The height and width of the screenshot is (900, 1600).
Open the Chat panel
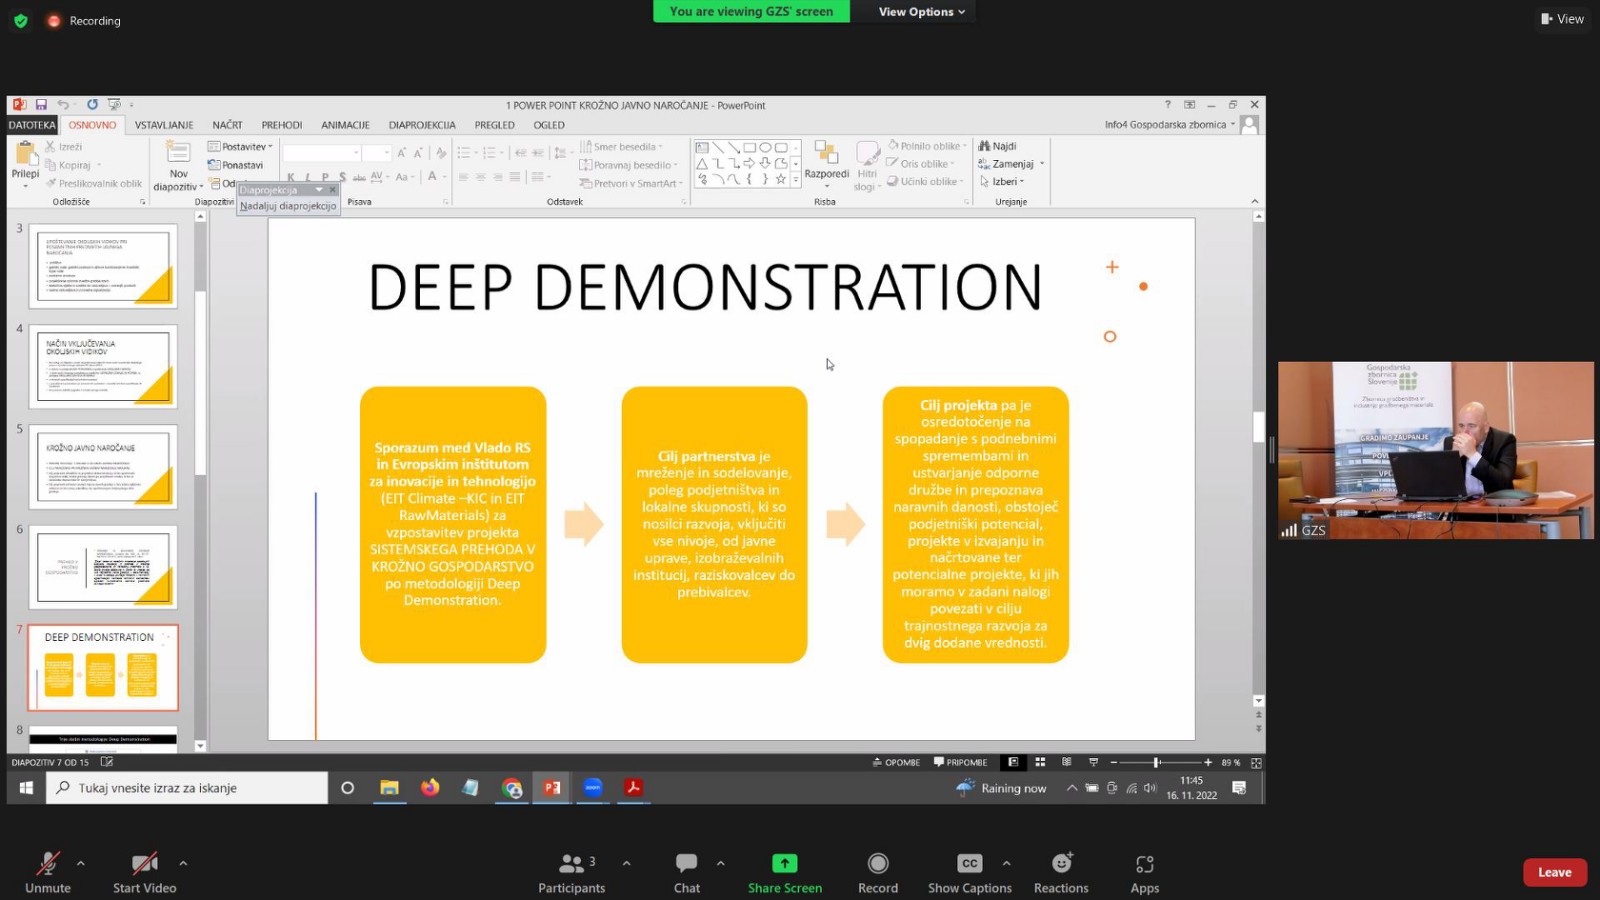click(x=686, y=863)
